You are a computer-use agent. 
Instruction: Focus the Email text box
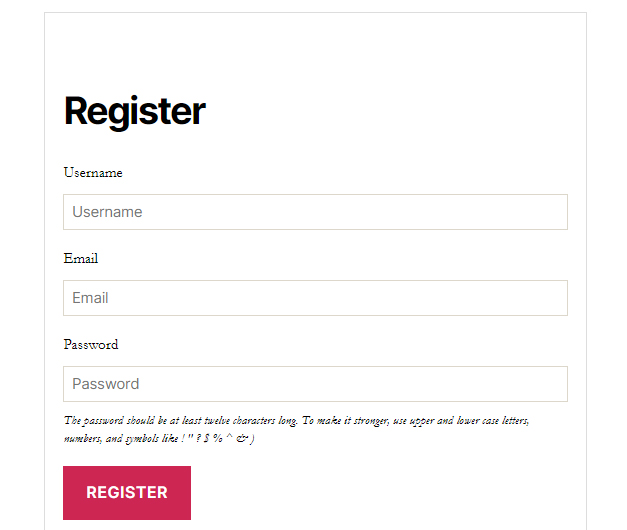315,298
